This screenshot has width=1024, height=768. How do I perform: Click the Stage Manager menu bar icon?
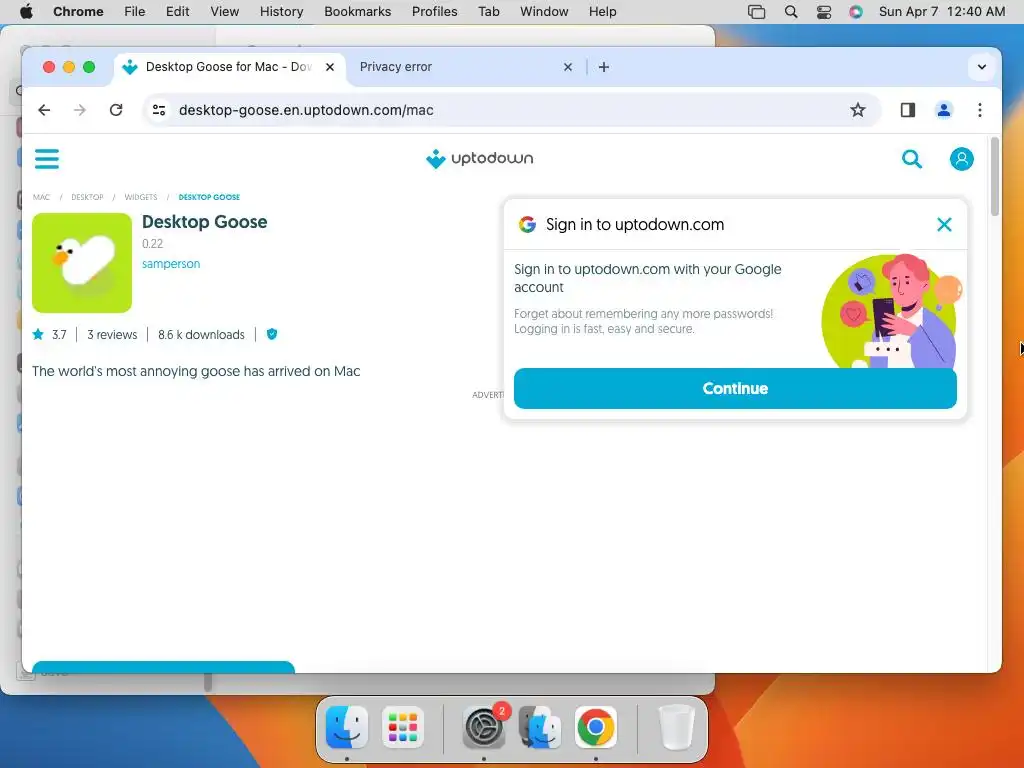(x=756, y=12)
